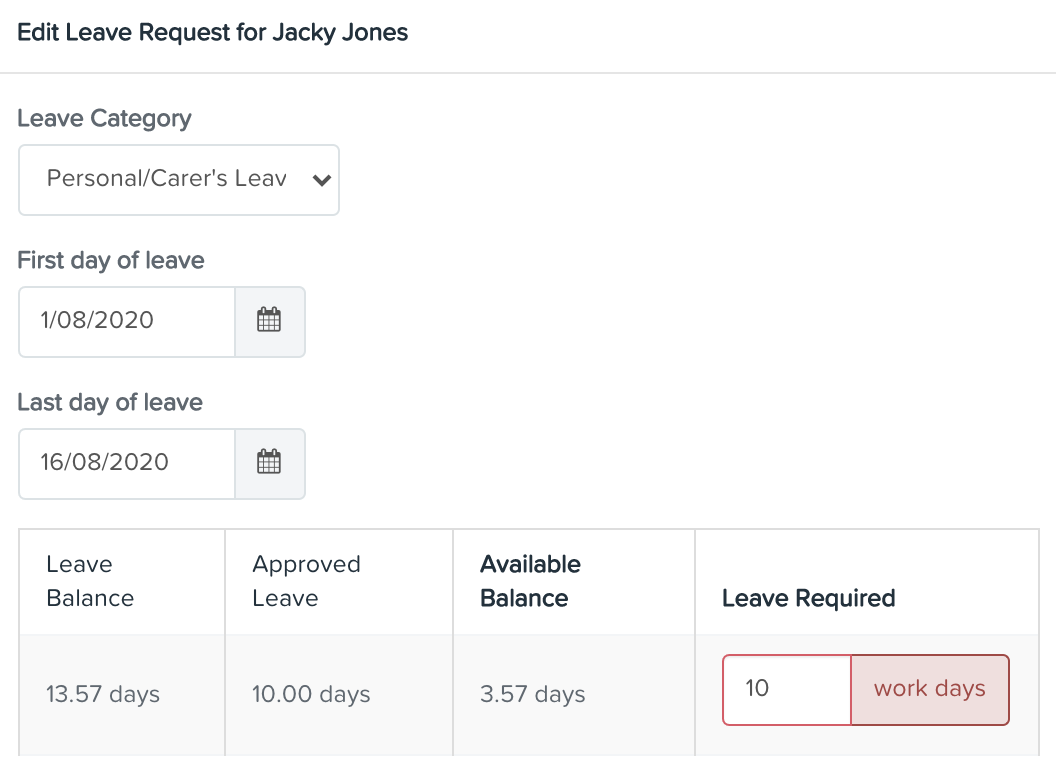Click the 10.00 days approved leave cell
The width and height of the screenshot is (1056, 770).
point(311,694)
